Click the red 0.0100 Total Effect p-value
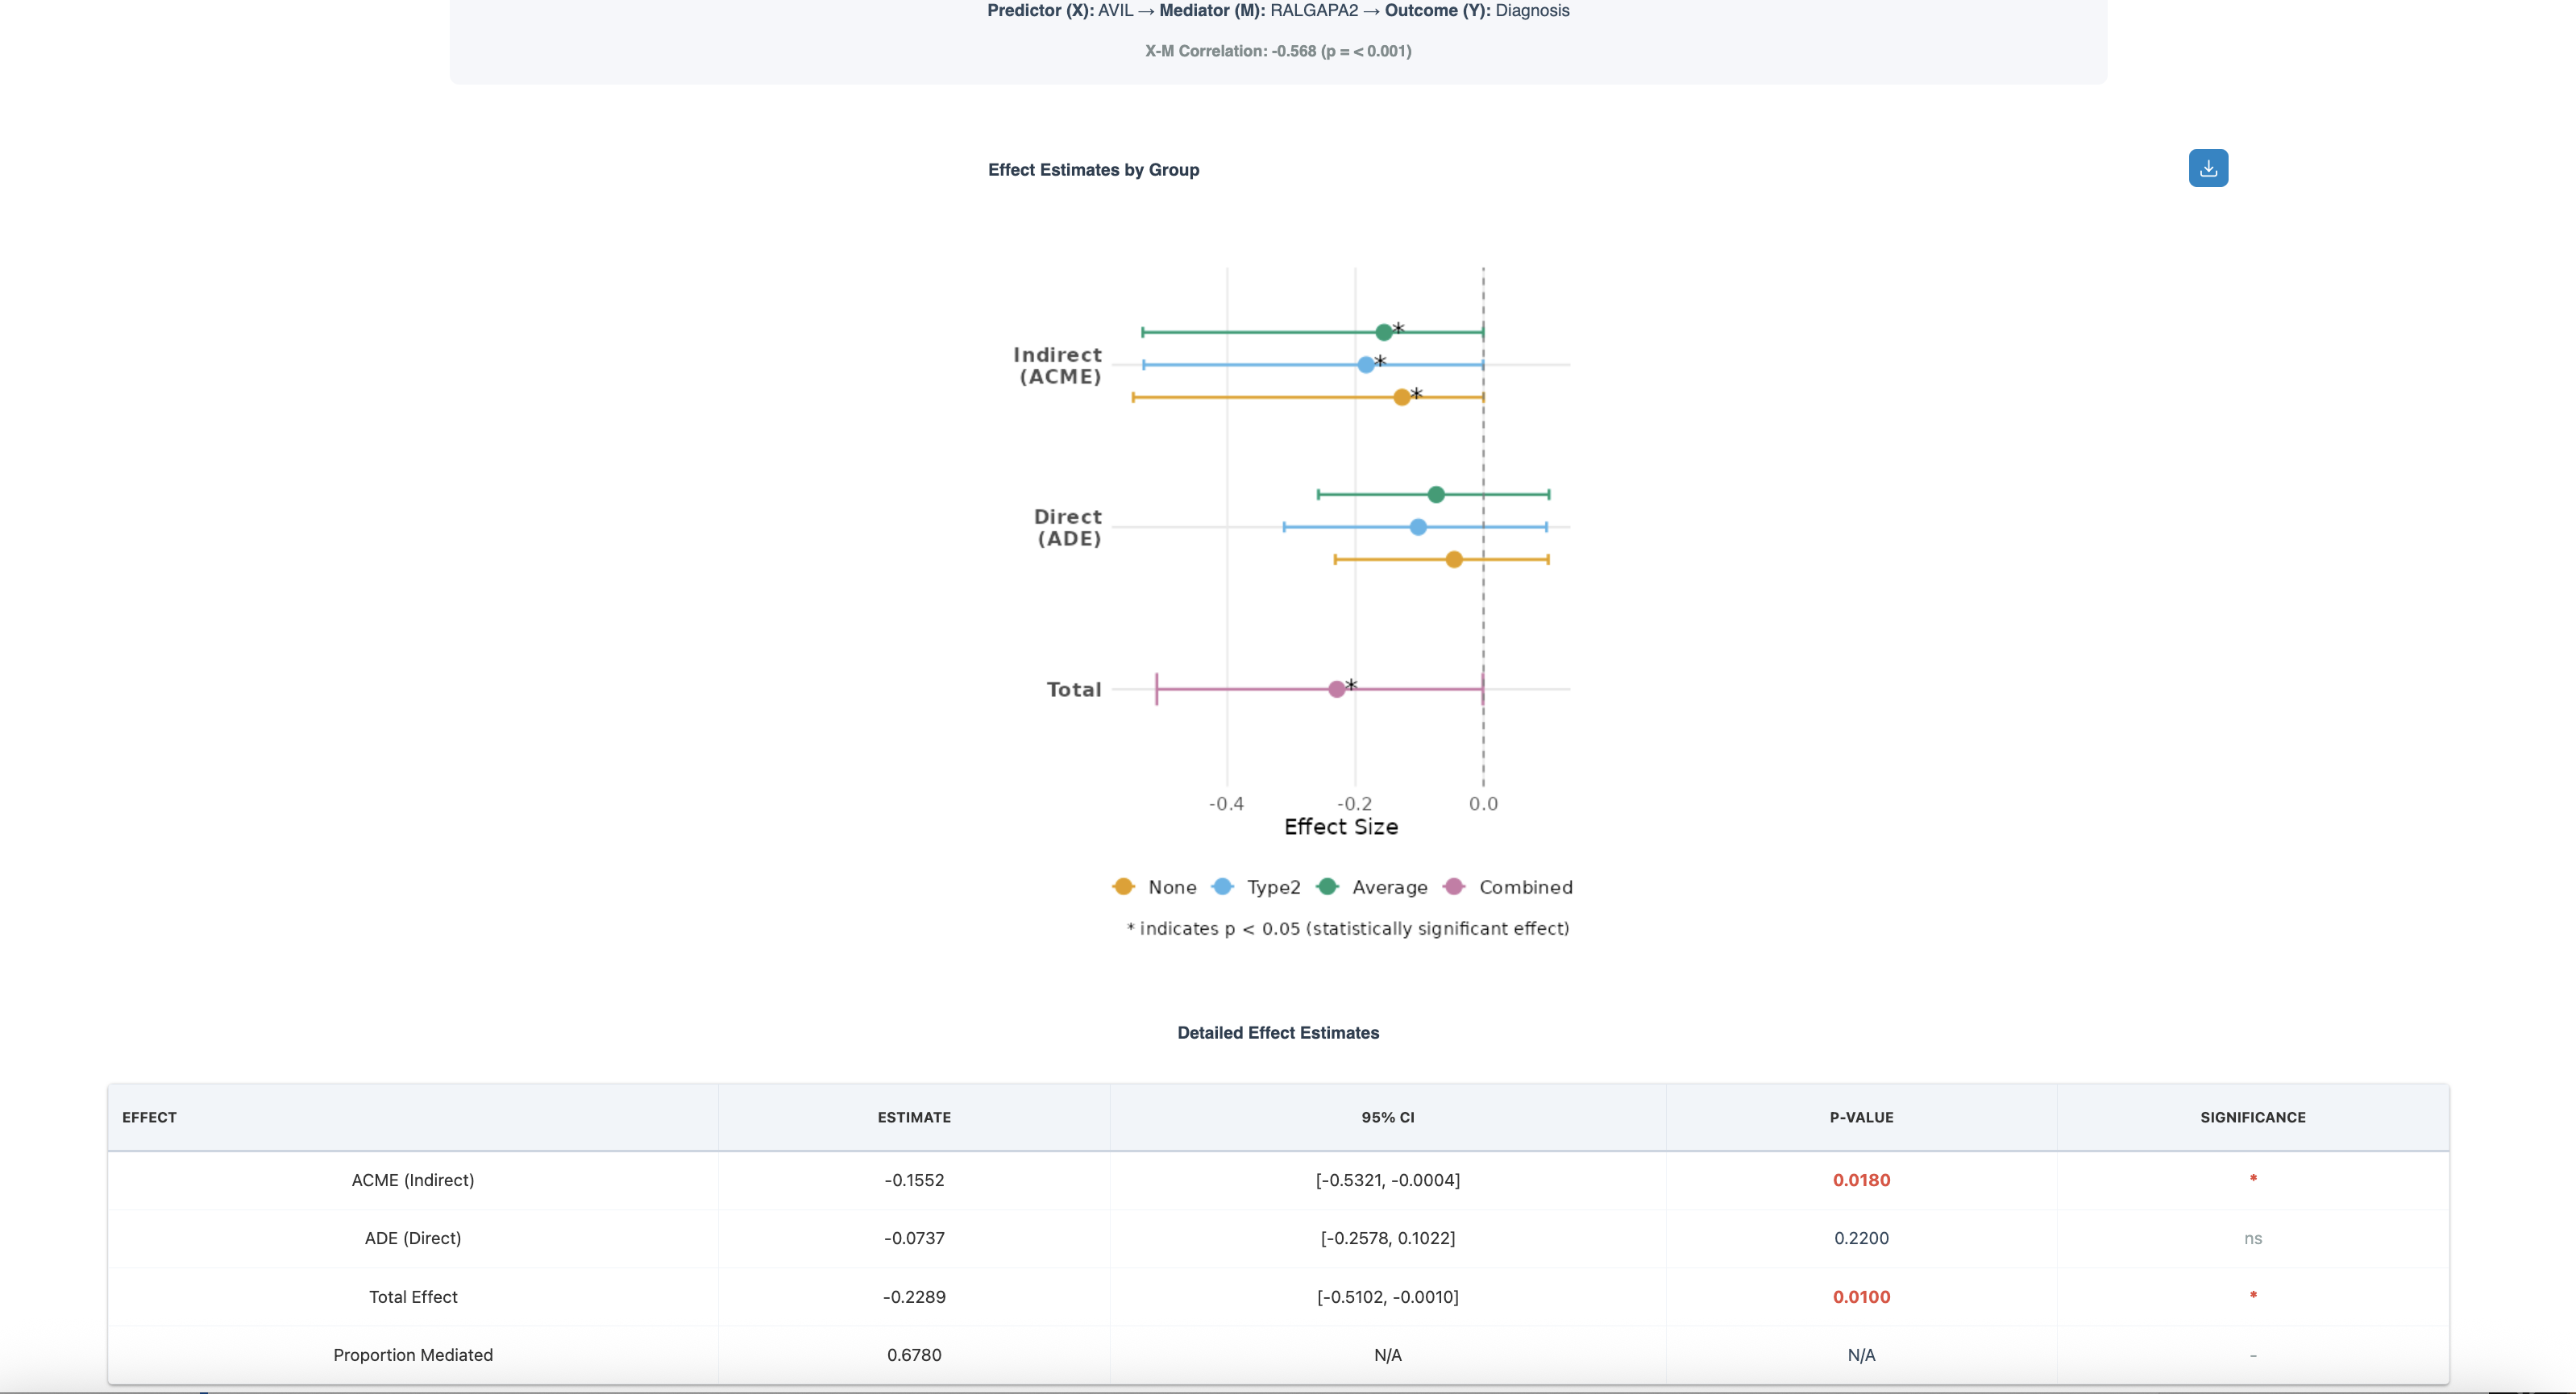The height and width of the screenshot is (1394, 2576). pyautogui.click(x=1860, y=1296)
